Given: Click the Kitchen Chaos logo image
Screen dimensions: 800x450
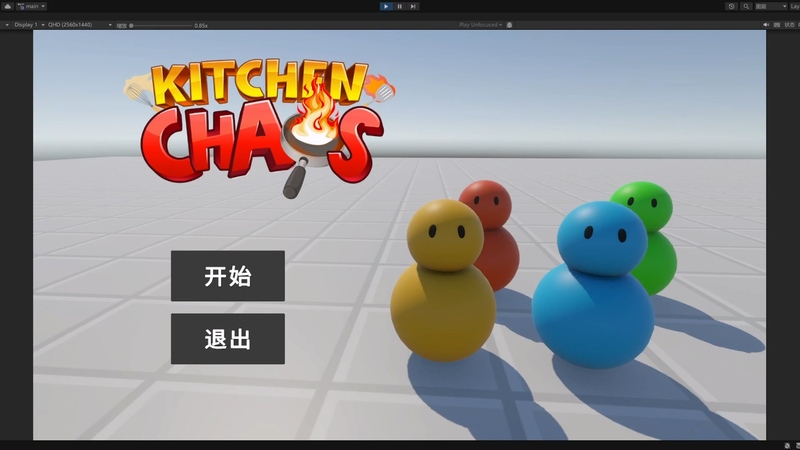Looking at the screenshot, I should point(260,128).
